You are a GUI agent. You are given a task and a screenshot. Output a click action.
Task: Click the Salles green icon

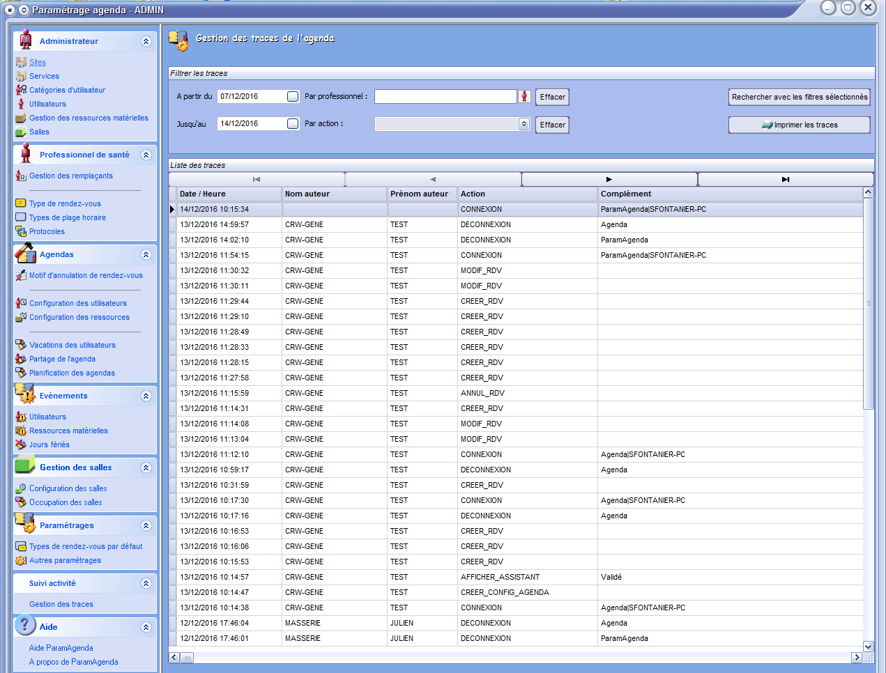click(x=21, y=132)
